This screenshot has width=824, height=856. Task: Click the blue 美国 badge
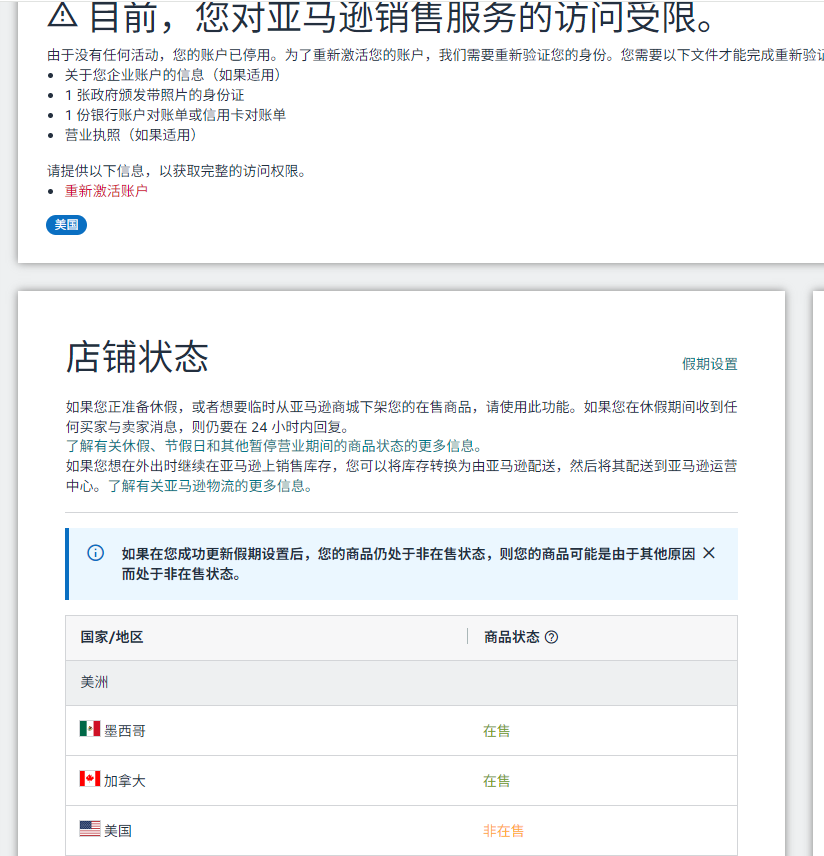coord(66,225)
